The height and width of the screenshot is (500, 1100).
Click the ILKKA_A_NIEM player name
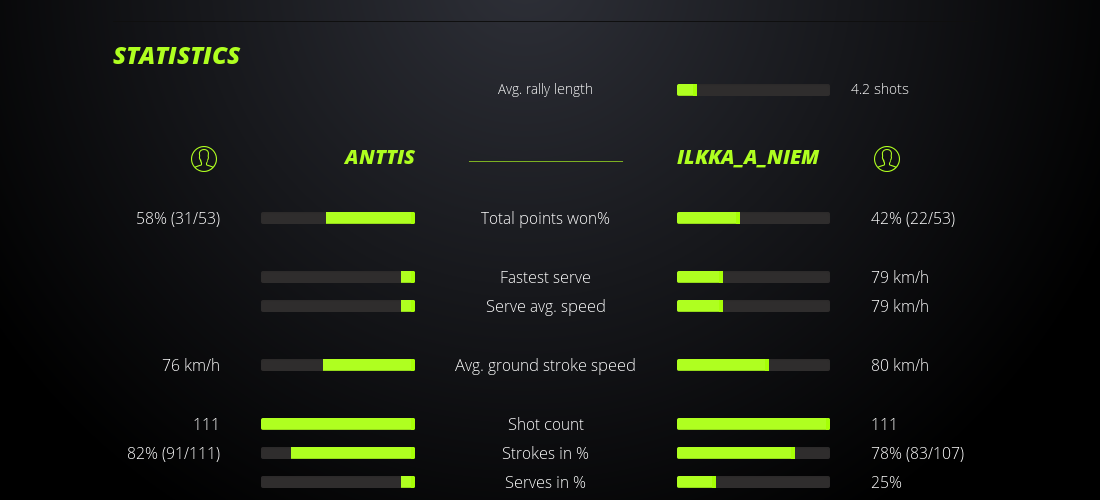coord(748,157)
